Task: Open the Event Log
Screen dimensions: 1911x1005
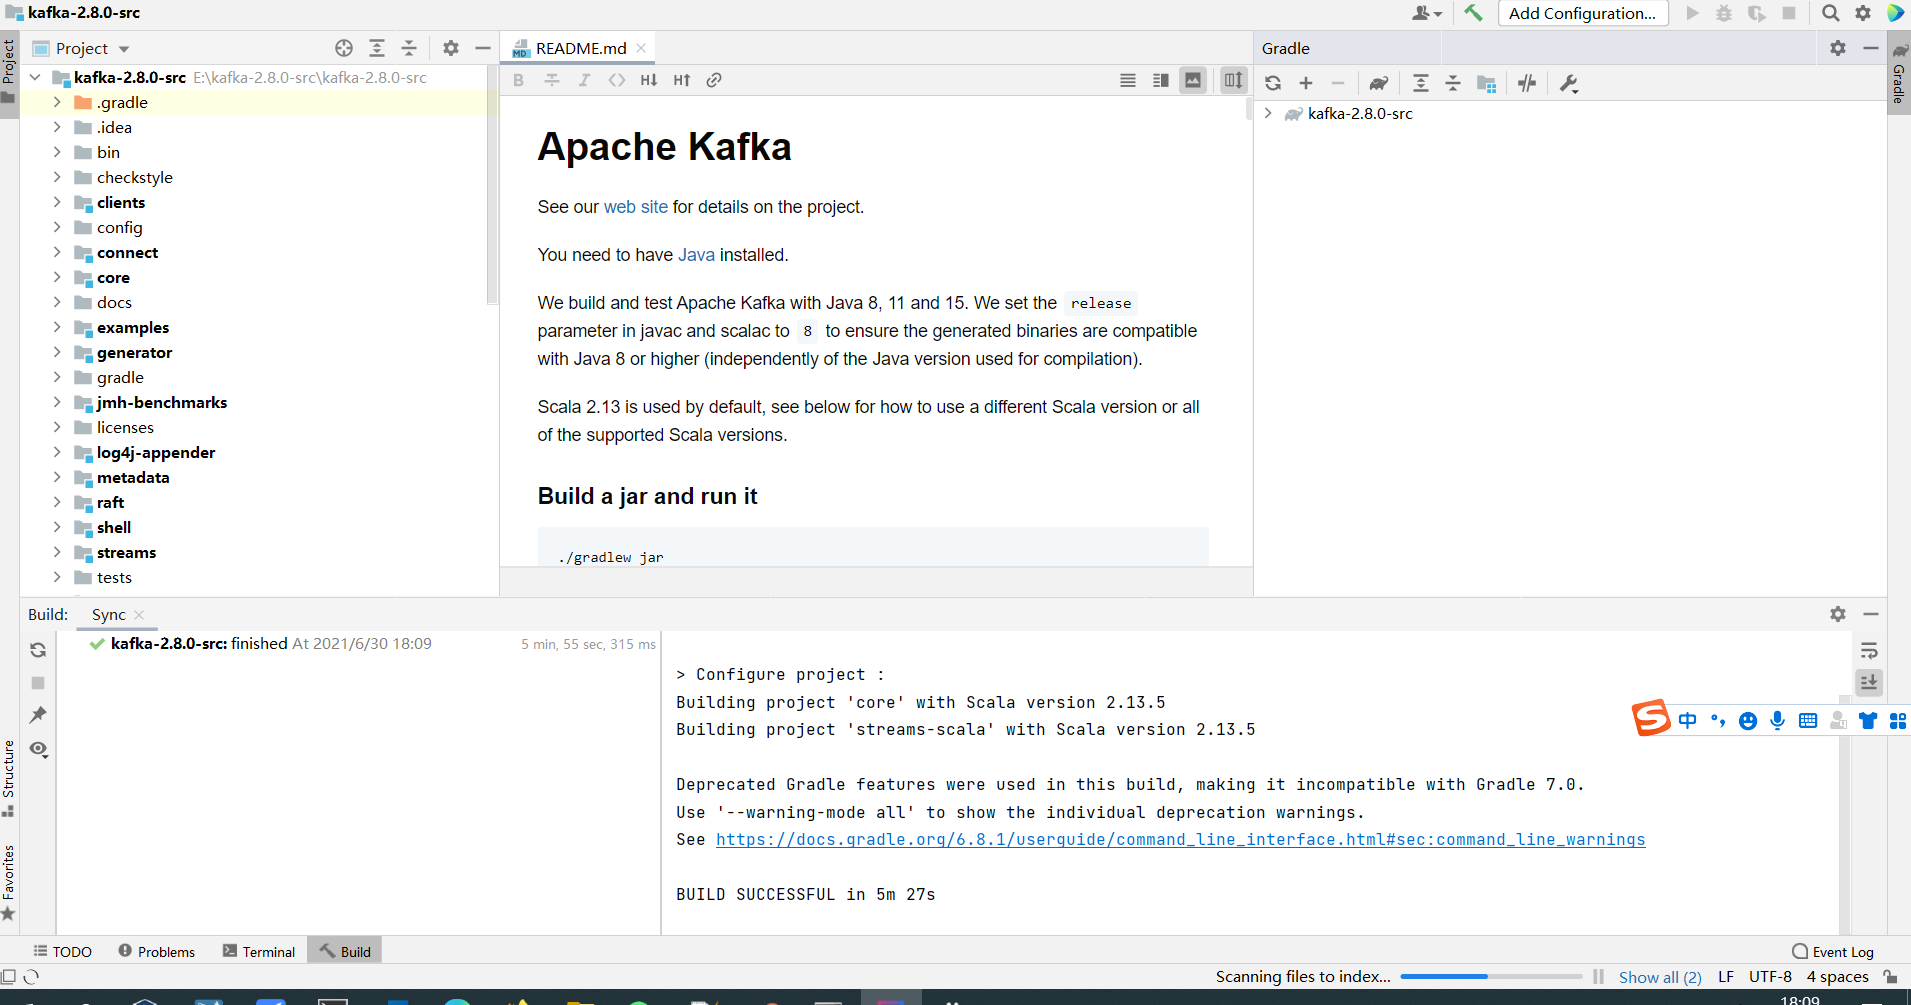Action: [1833, 951]
